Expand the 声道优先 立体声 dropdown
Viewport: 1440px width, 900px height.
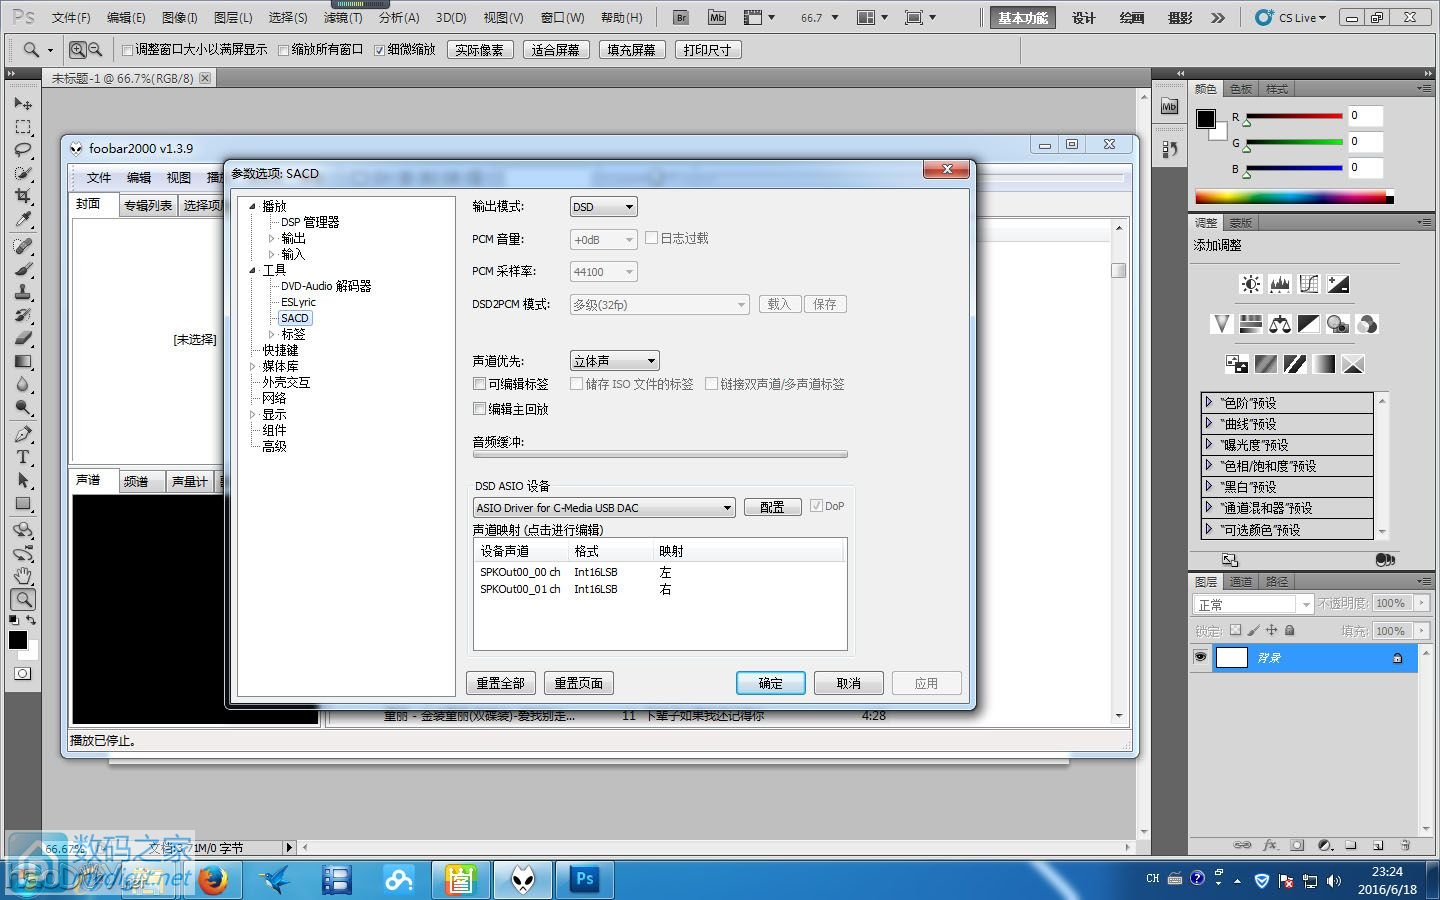pos(614,361)
